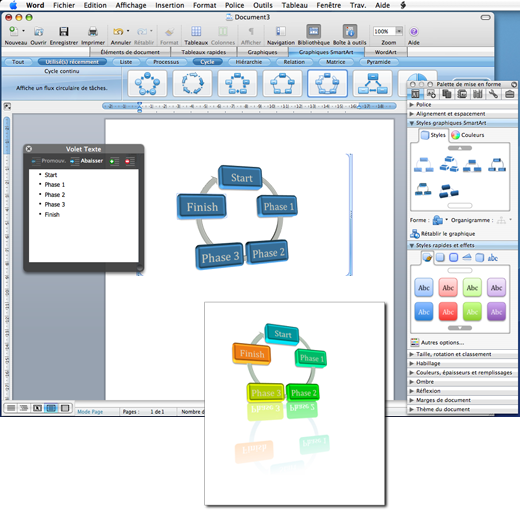Click Autres options link

click(x=442, y=342)
